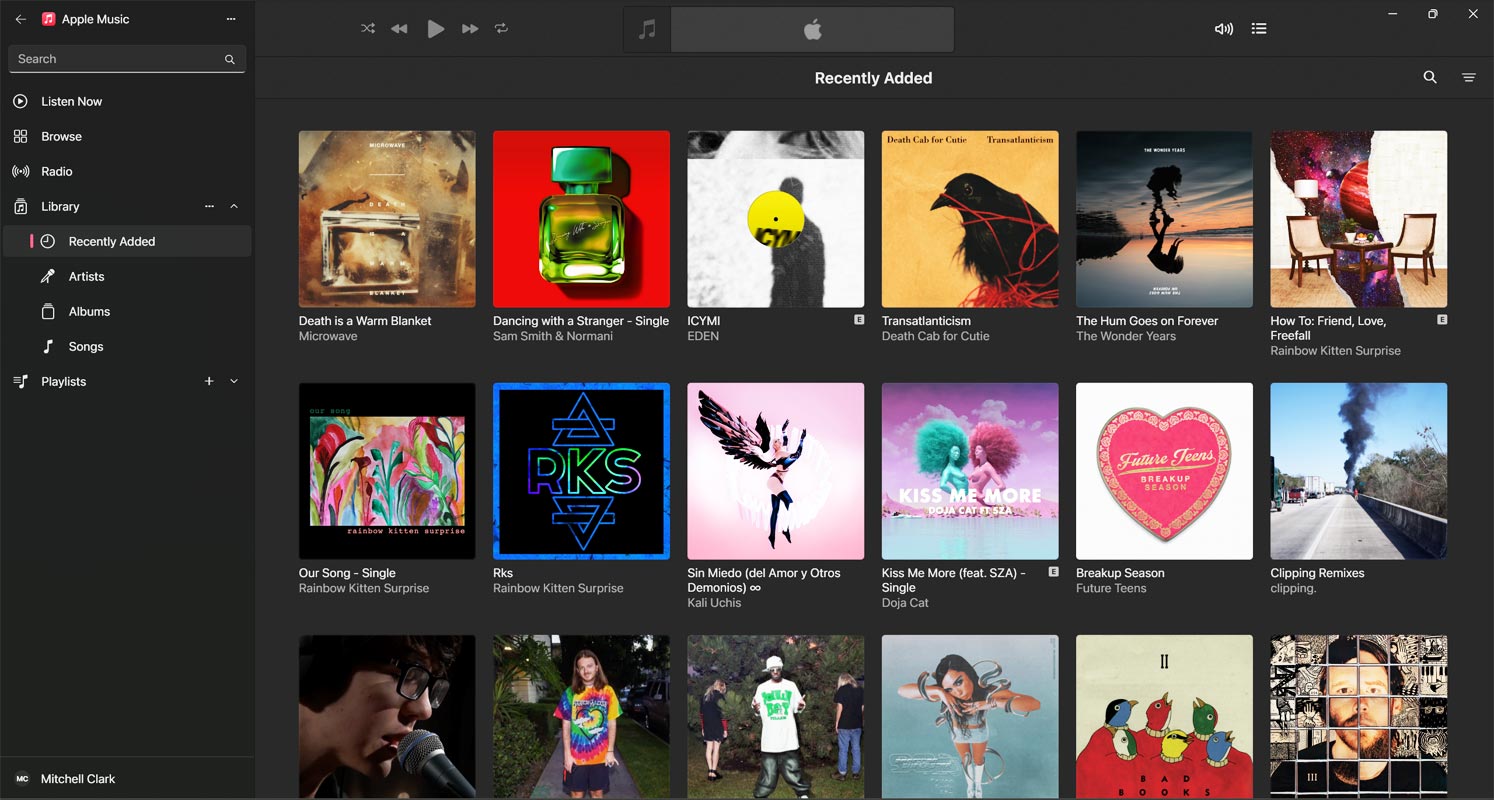Click the magnifier icon inside the Search box

click(x=229, y=59)
